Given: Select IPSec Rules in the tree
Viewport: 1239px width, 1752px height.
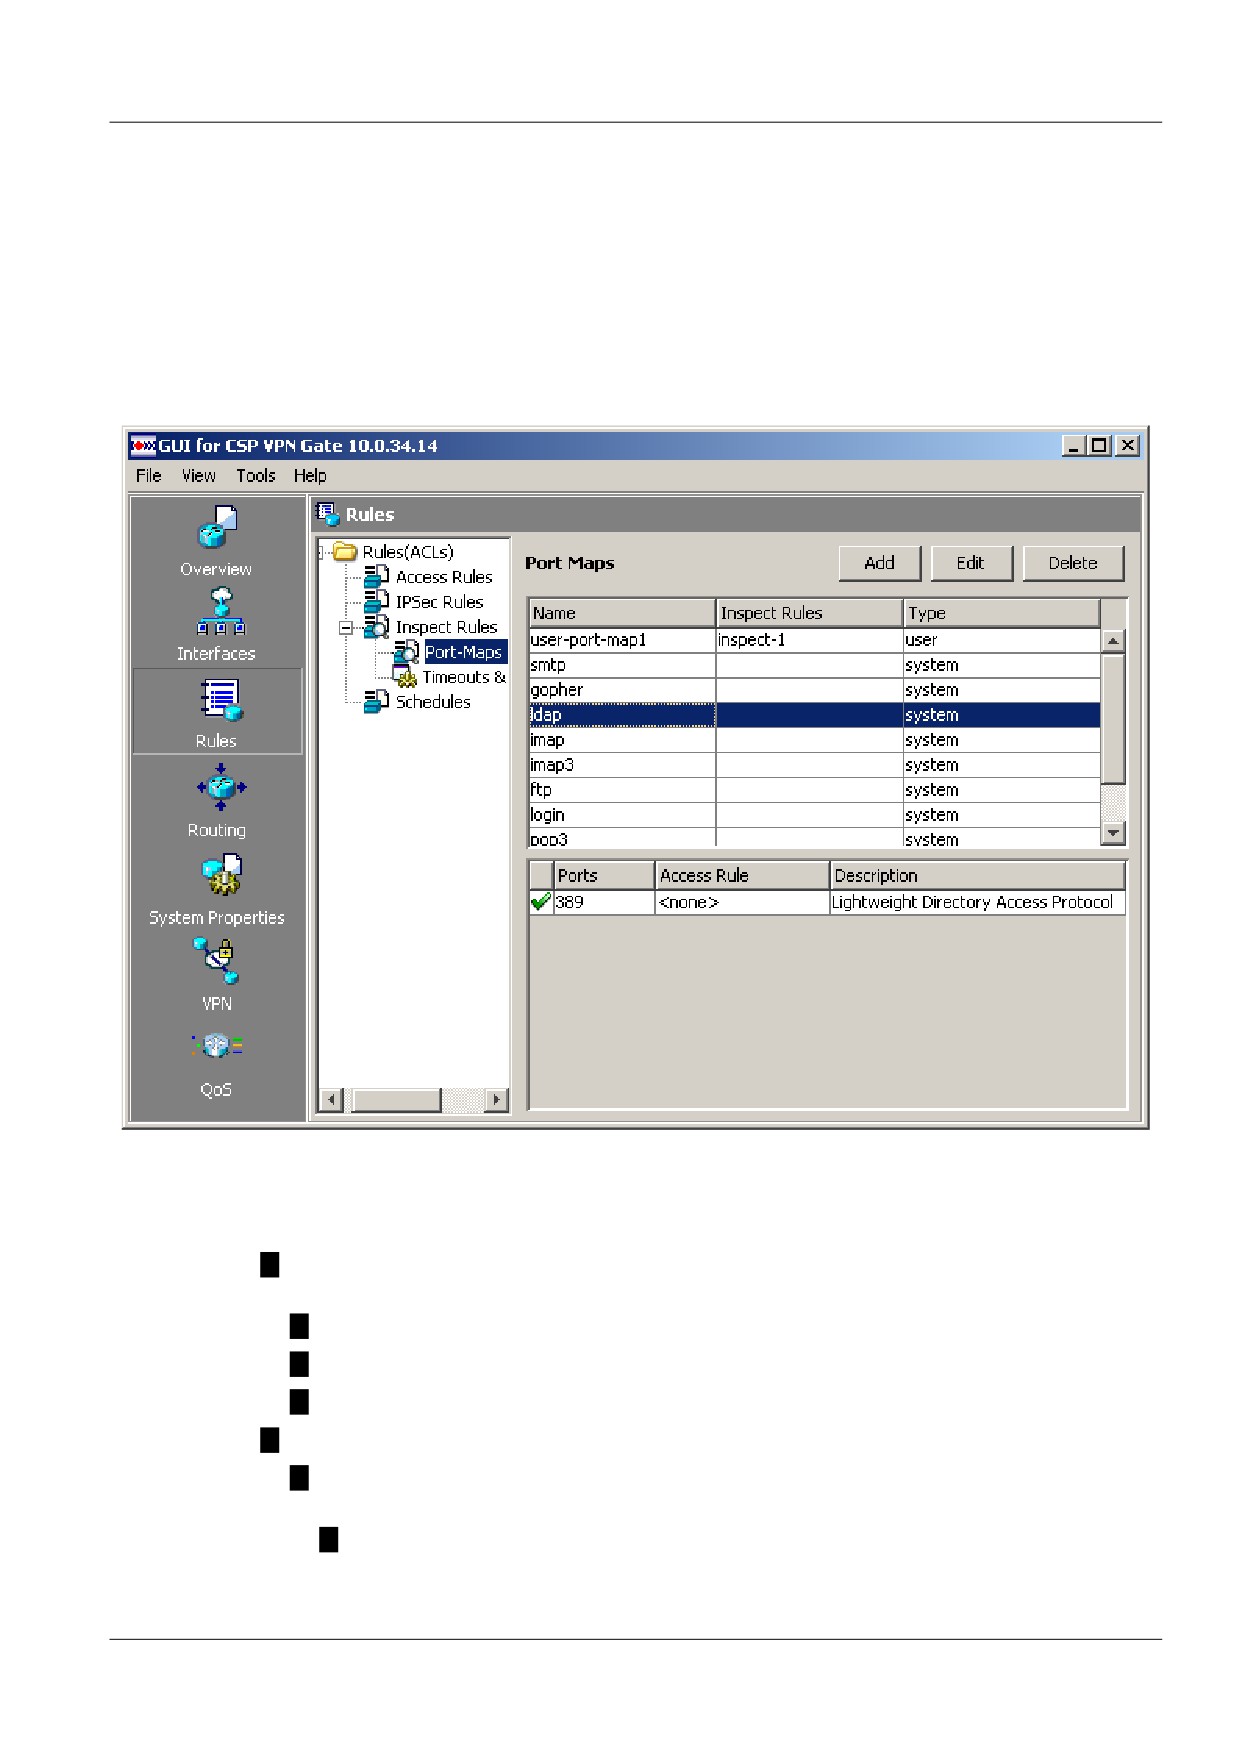Looking at the screenshot, I should [x=439, y=602].
